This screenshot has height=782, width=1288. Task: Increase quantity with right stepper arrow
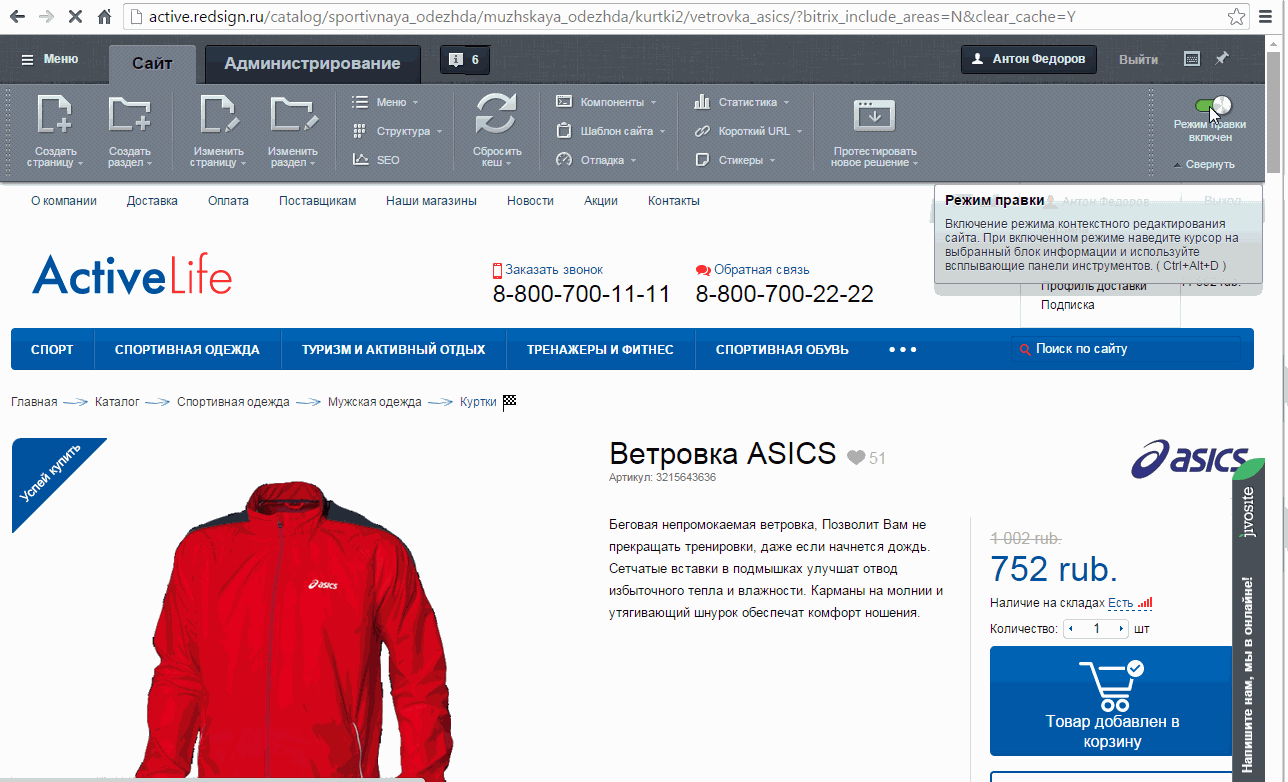coord(1121,629)
